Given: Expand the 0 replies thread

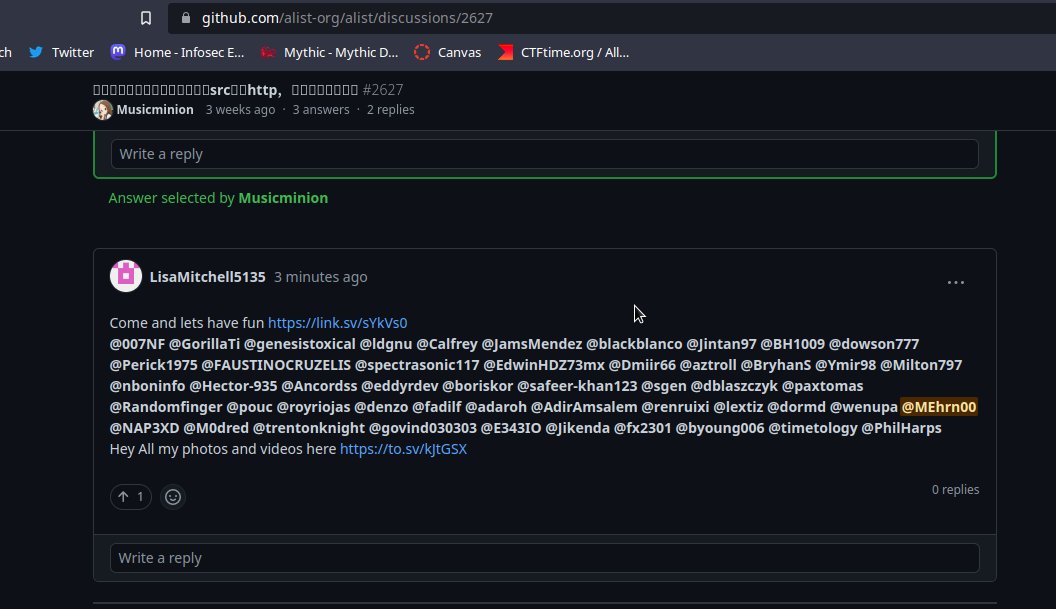Looking at the screenshot, I should click(x=955, y=489).
